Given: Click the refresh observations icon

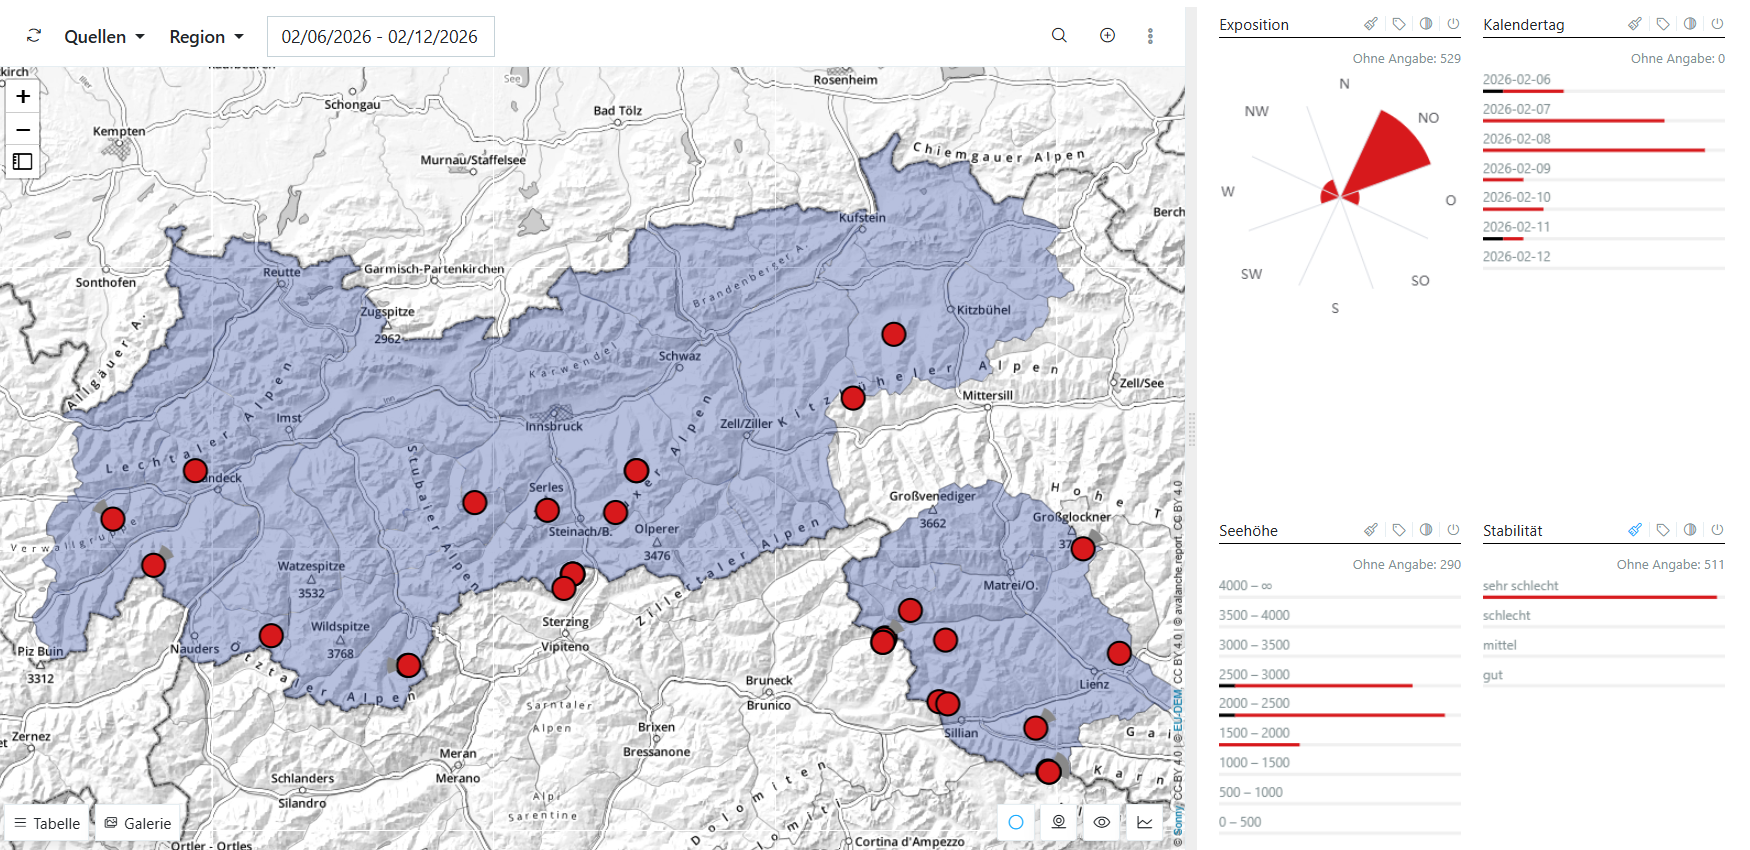Looking at the screenshot, I should pos(34,36).
